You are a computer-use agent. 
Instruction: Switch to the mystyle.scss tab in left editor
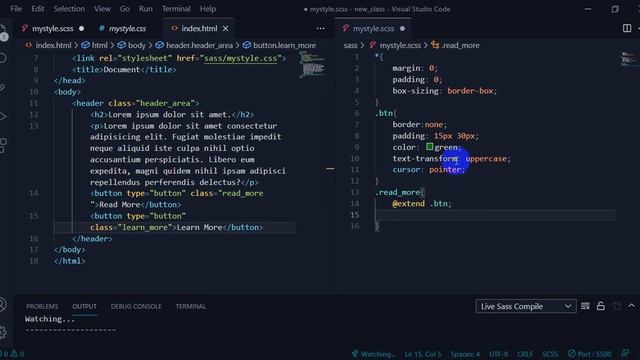coord(52,29)
